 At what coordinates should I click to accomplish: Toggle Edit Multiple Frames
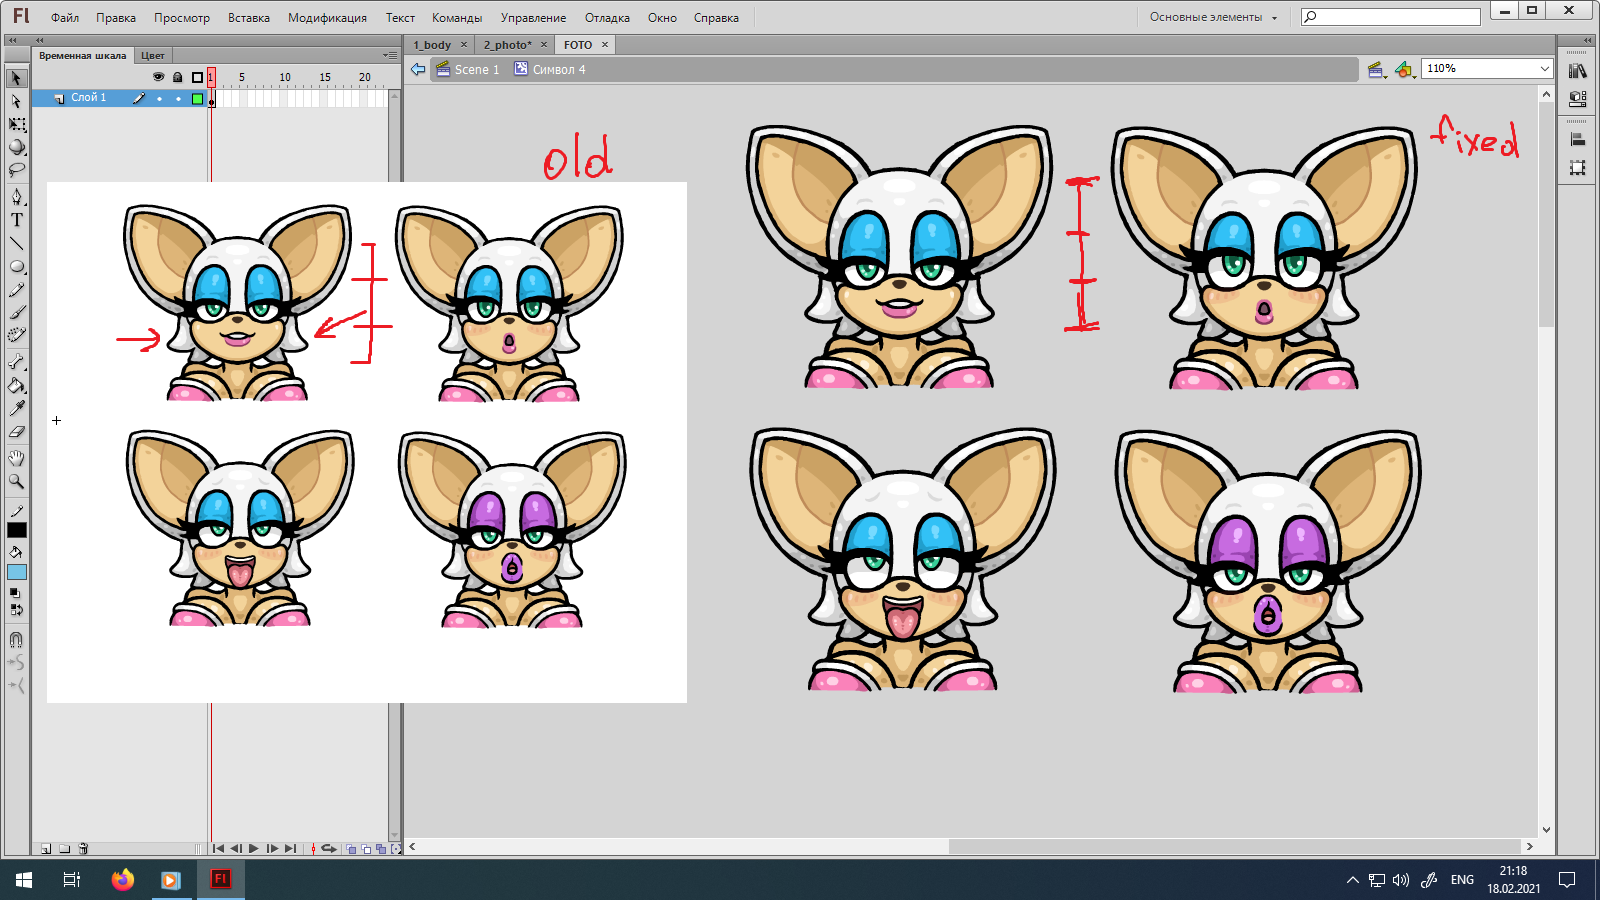click(x=381, y=849)
